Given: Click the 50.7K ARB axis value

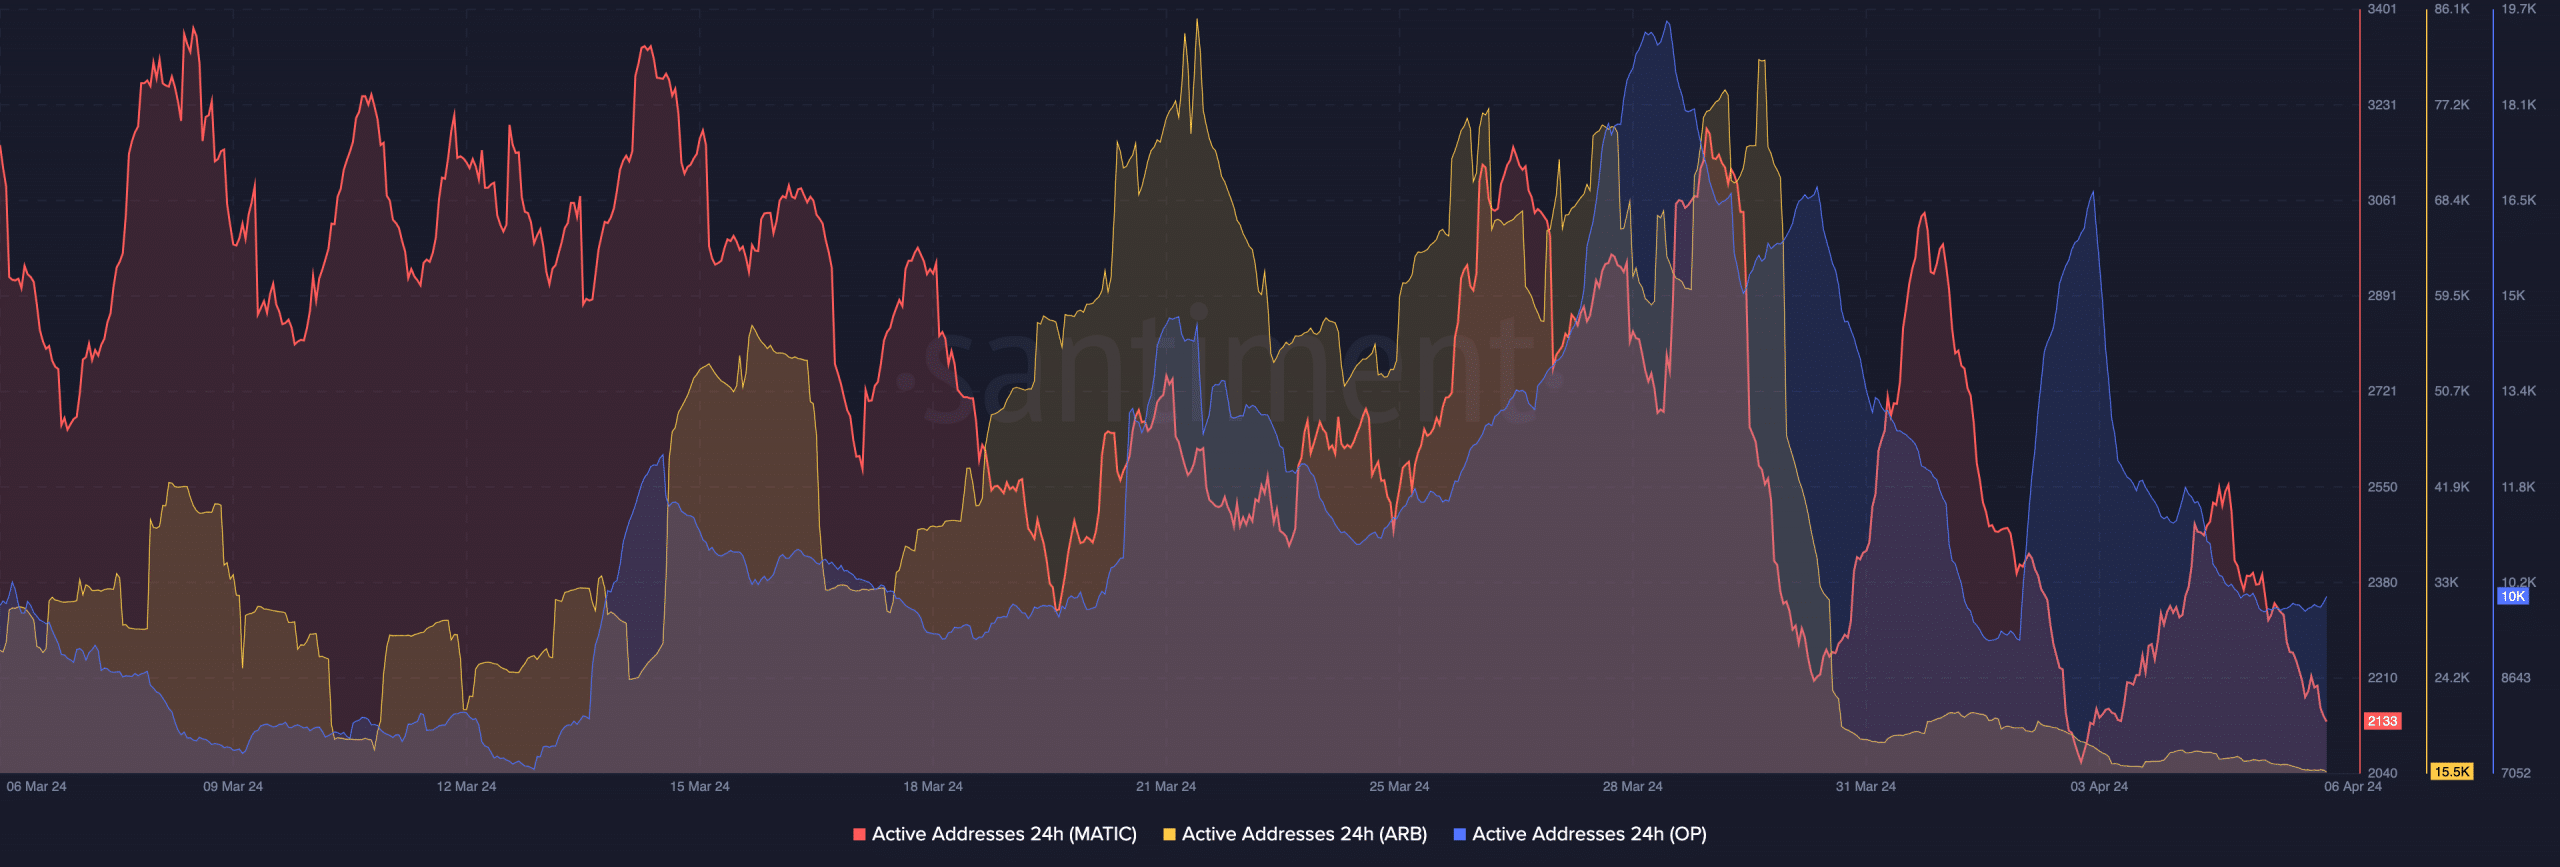Looking at the screenshot, I should coord(2452,391).
